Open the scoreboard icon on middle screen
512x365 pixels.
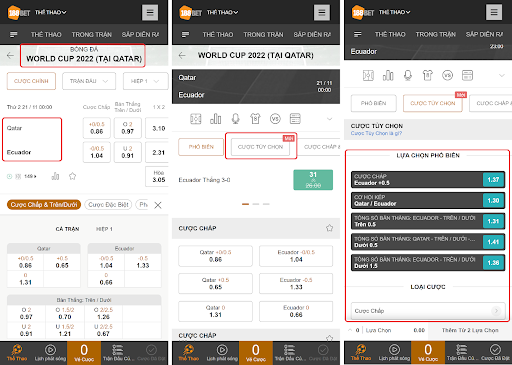click(x=295, y=119)
